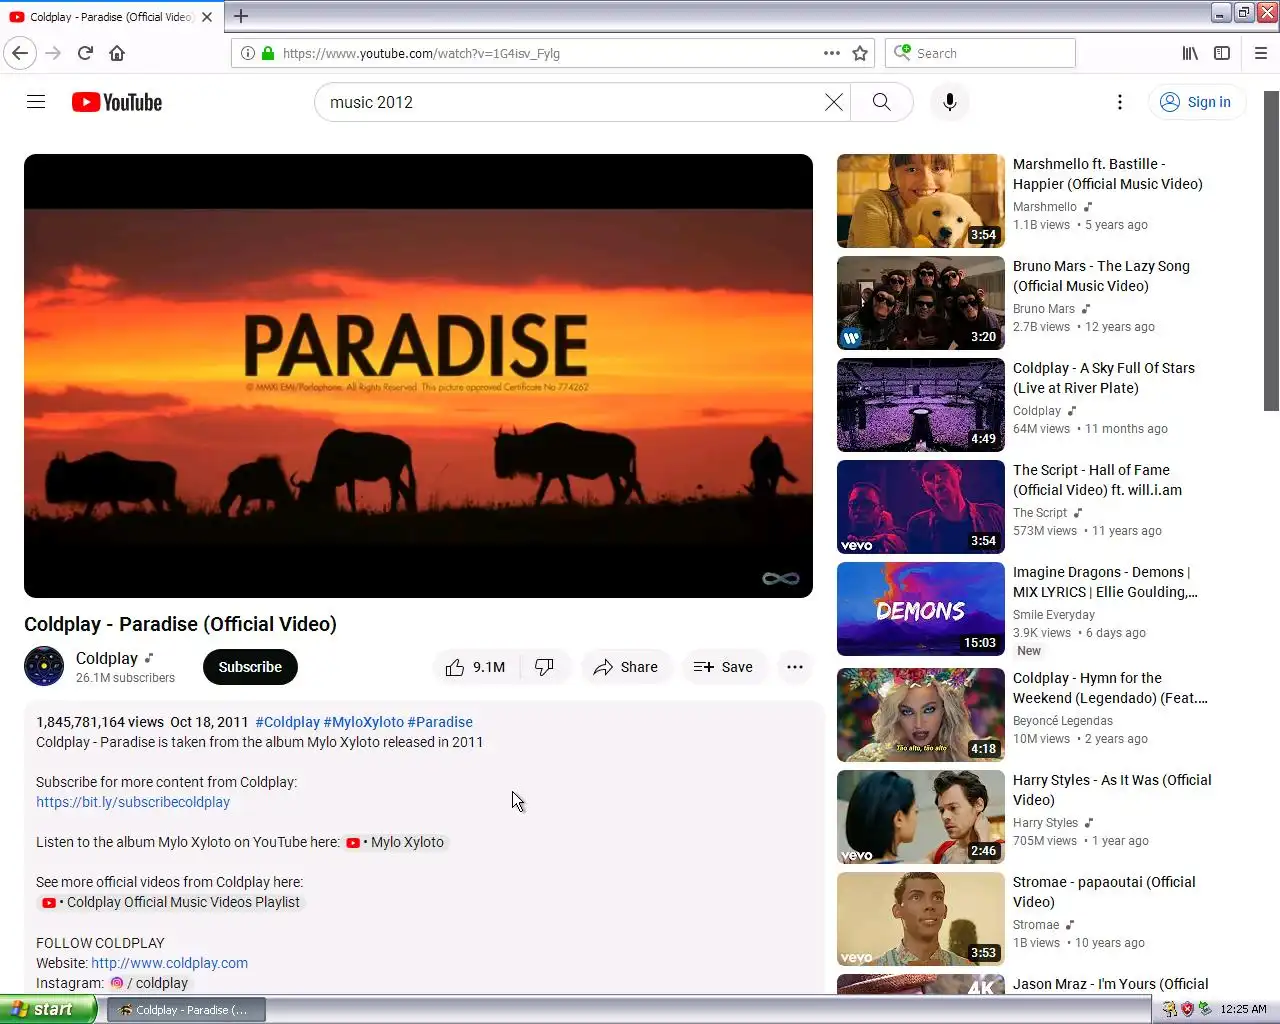Close the Coldplay Paradise tab
Viewport: 1280px width, 1024px height.
(207, 17)
